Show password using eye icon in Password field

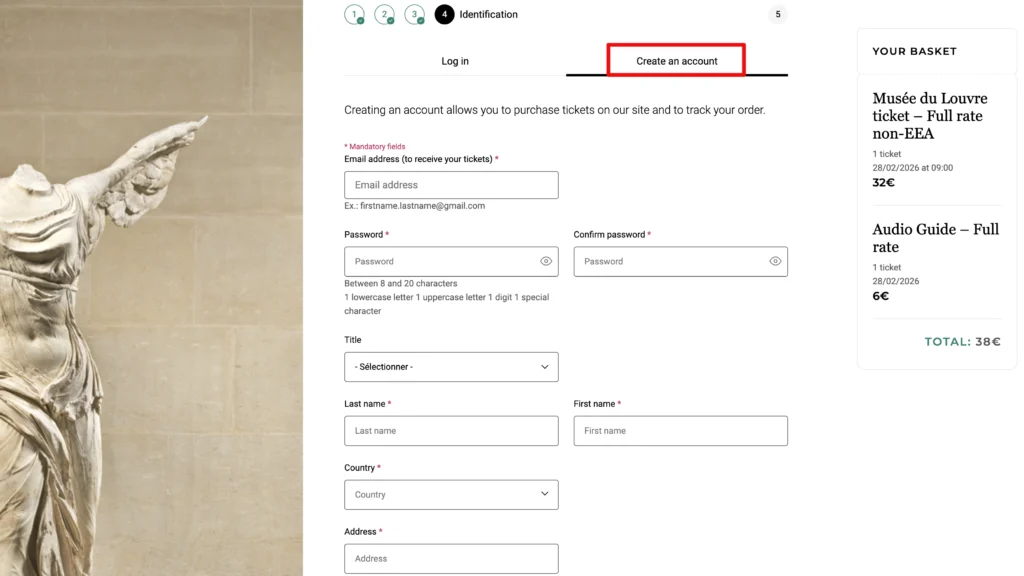546,261
